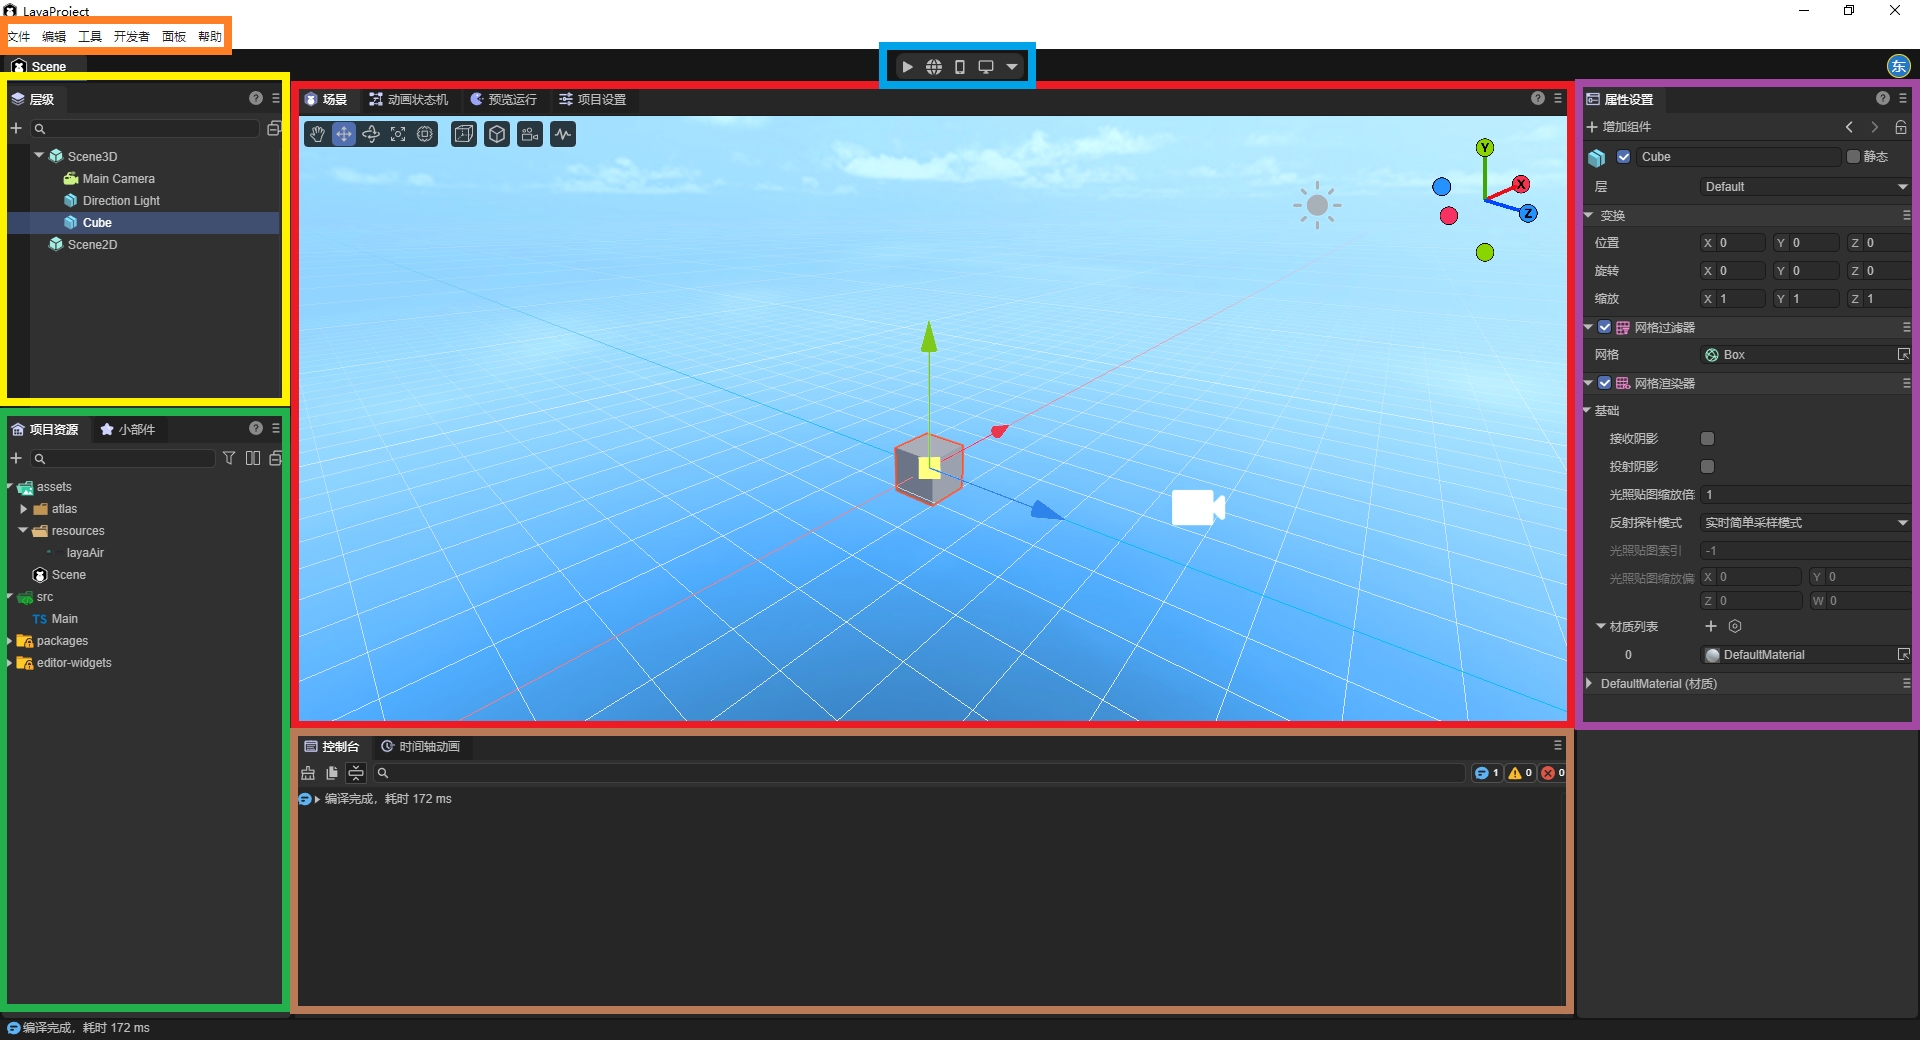Click the filter icon in project assets
The height and width of the screenshot is (1040, 1920).
(x=229, y=458)
